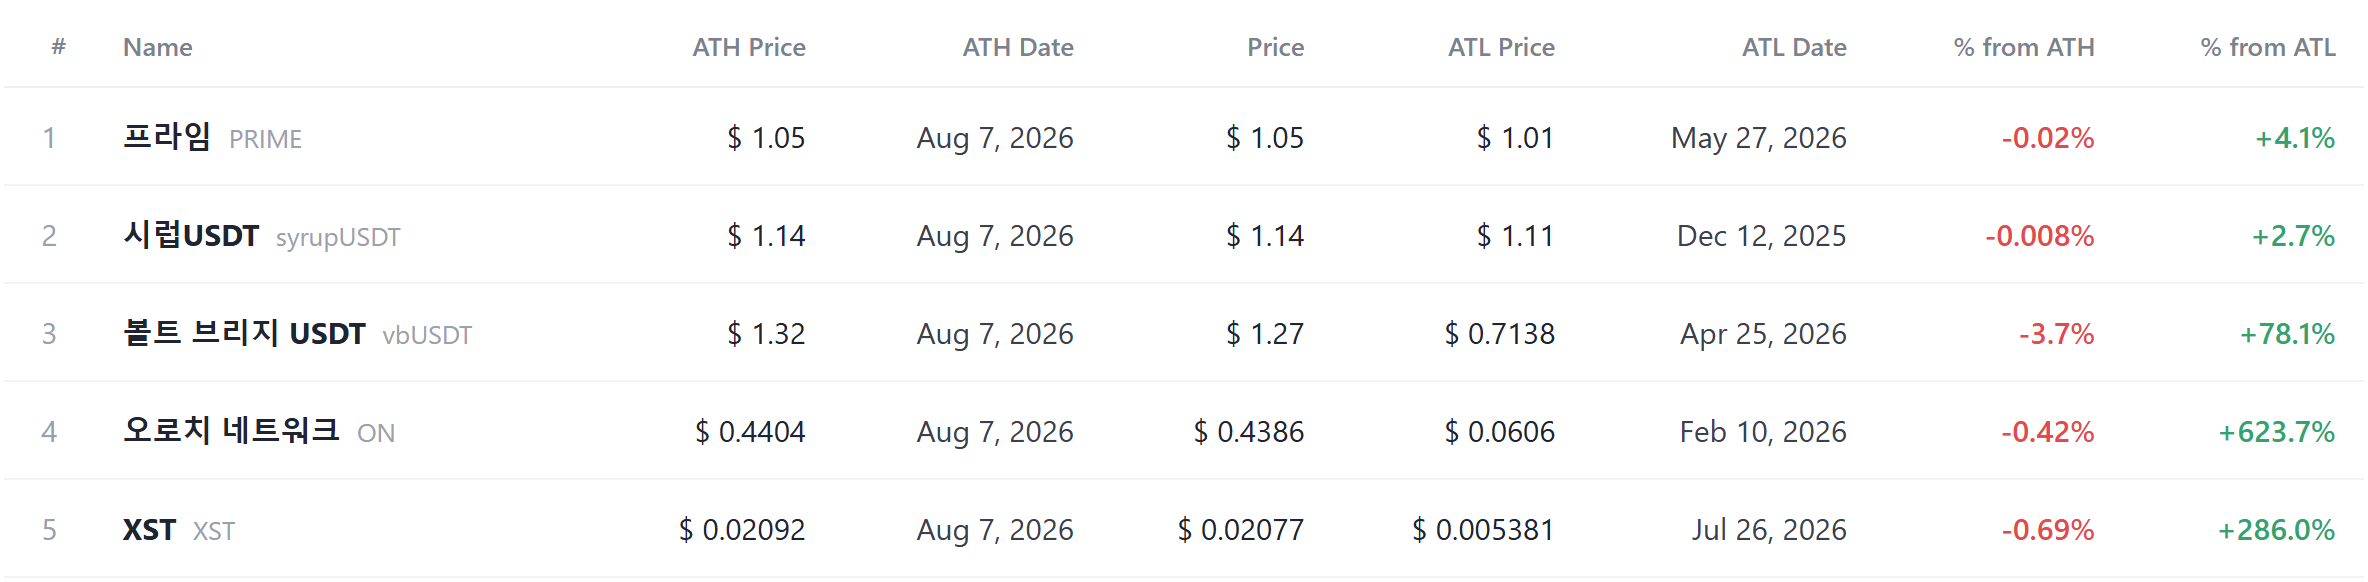Click the Dec 12, 2025 ATL date cell
The width and height of the screenshot is (2368, 582).
[1761, 236]
